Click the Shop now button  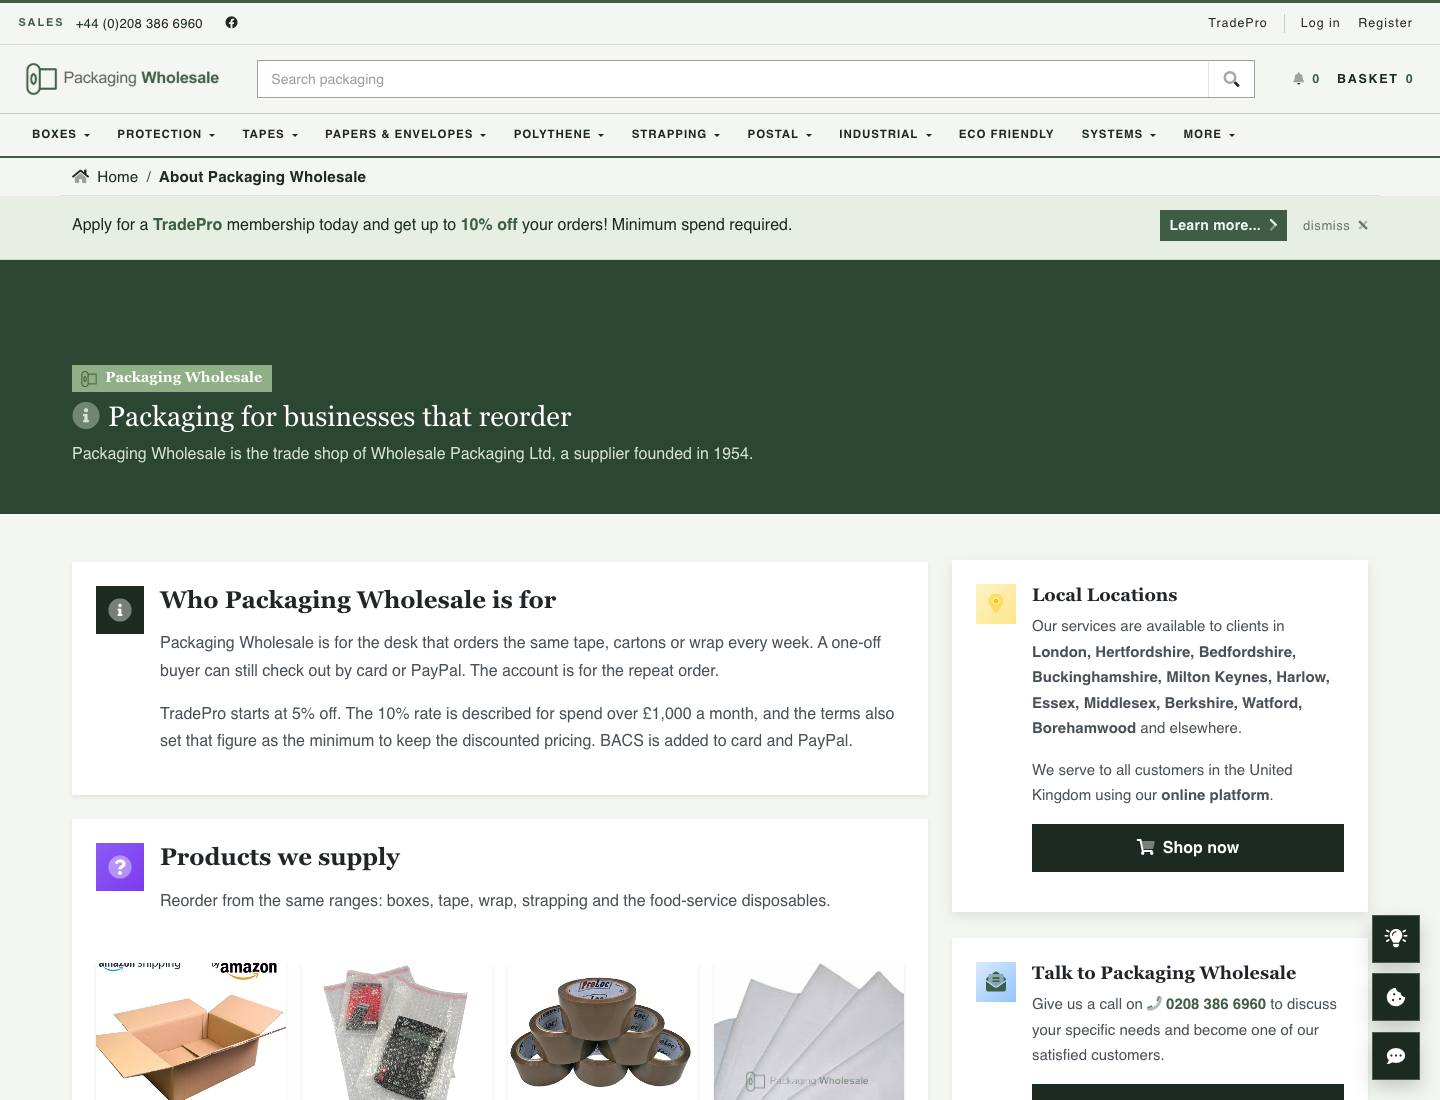1188,848
